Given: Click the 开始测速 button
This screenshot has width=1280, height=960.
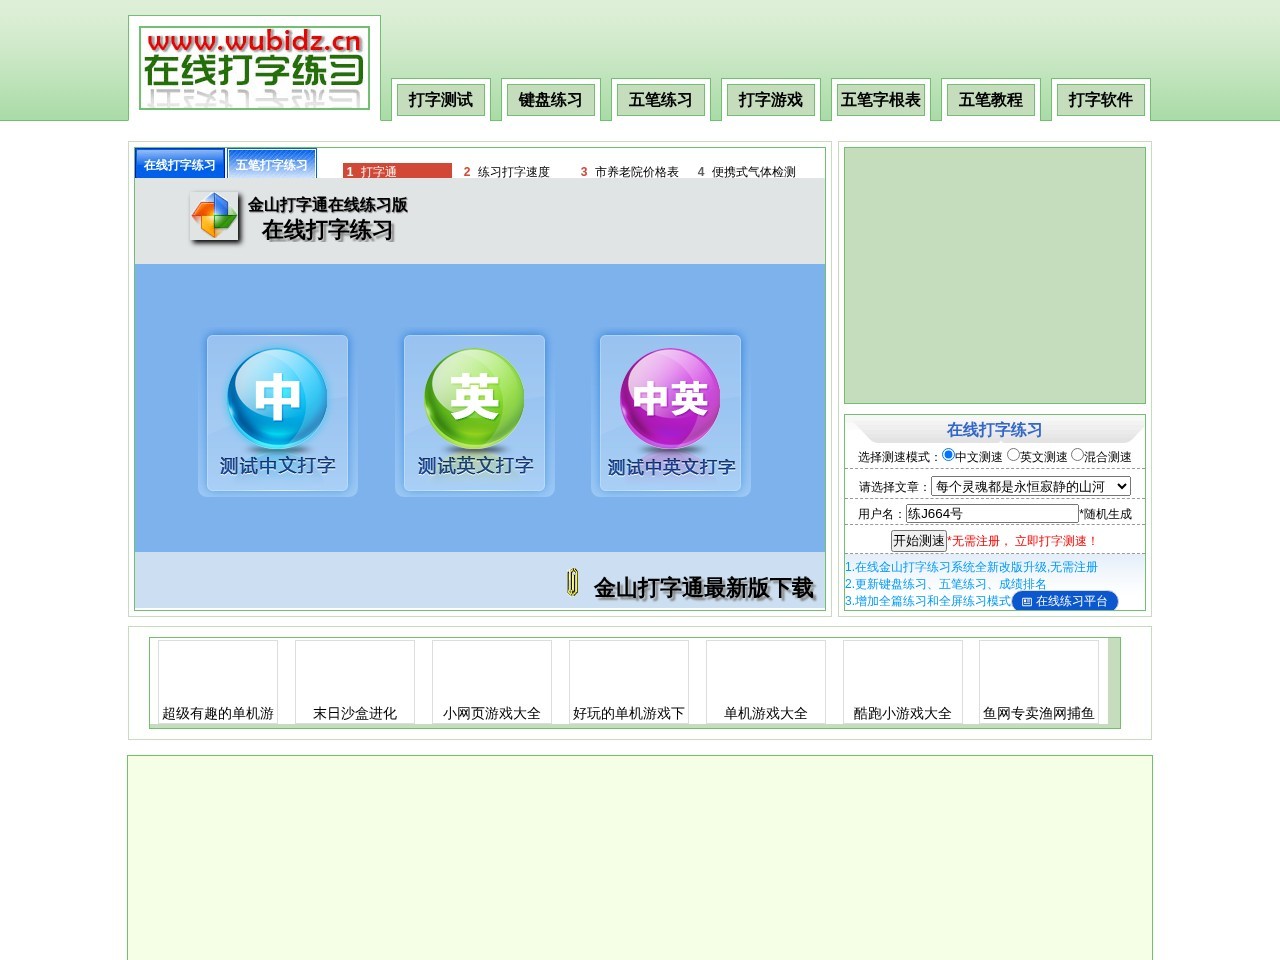Looking at the screenshot, I should pos(918,541).
